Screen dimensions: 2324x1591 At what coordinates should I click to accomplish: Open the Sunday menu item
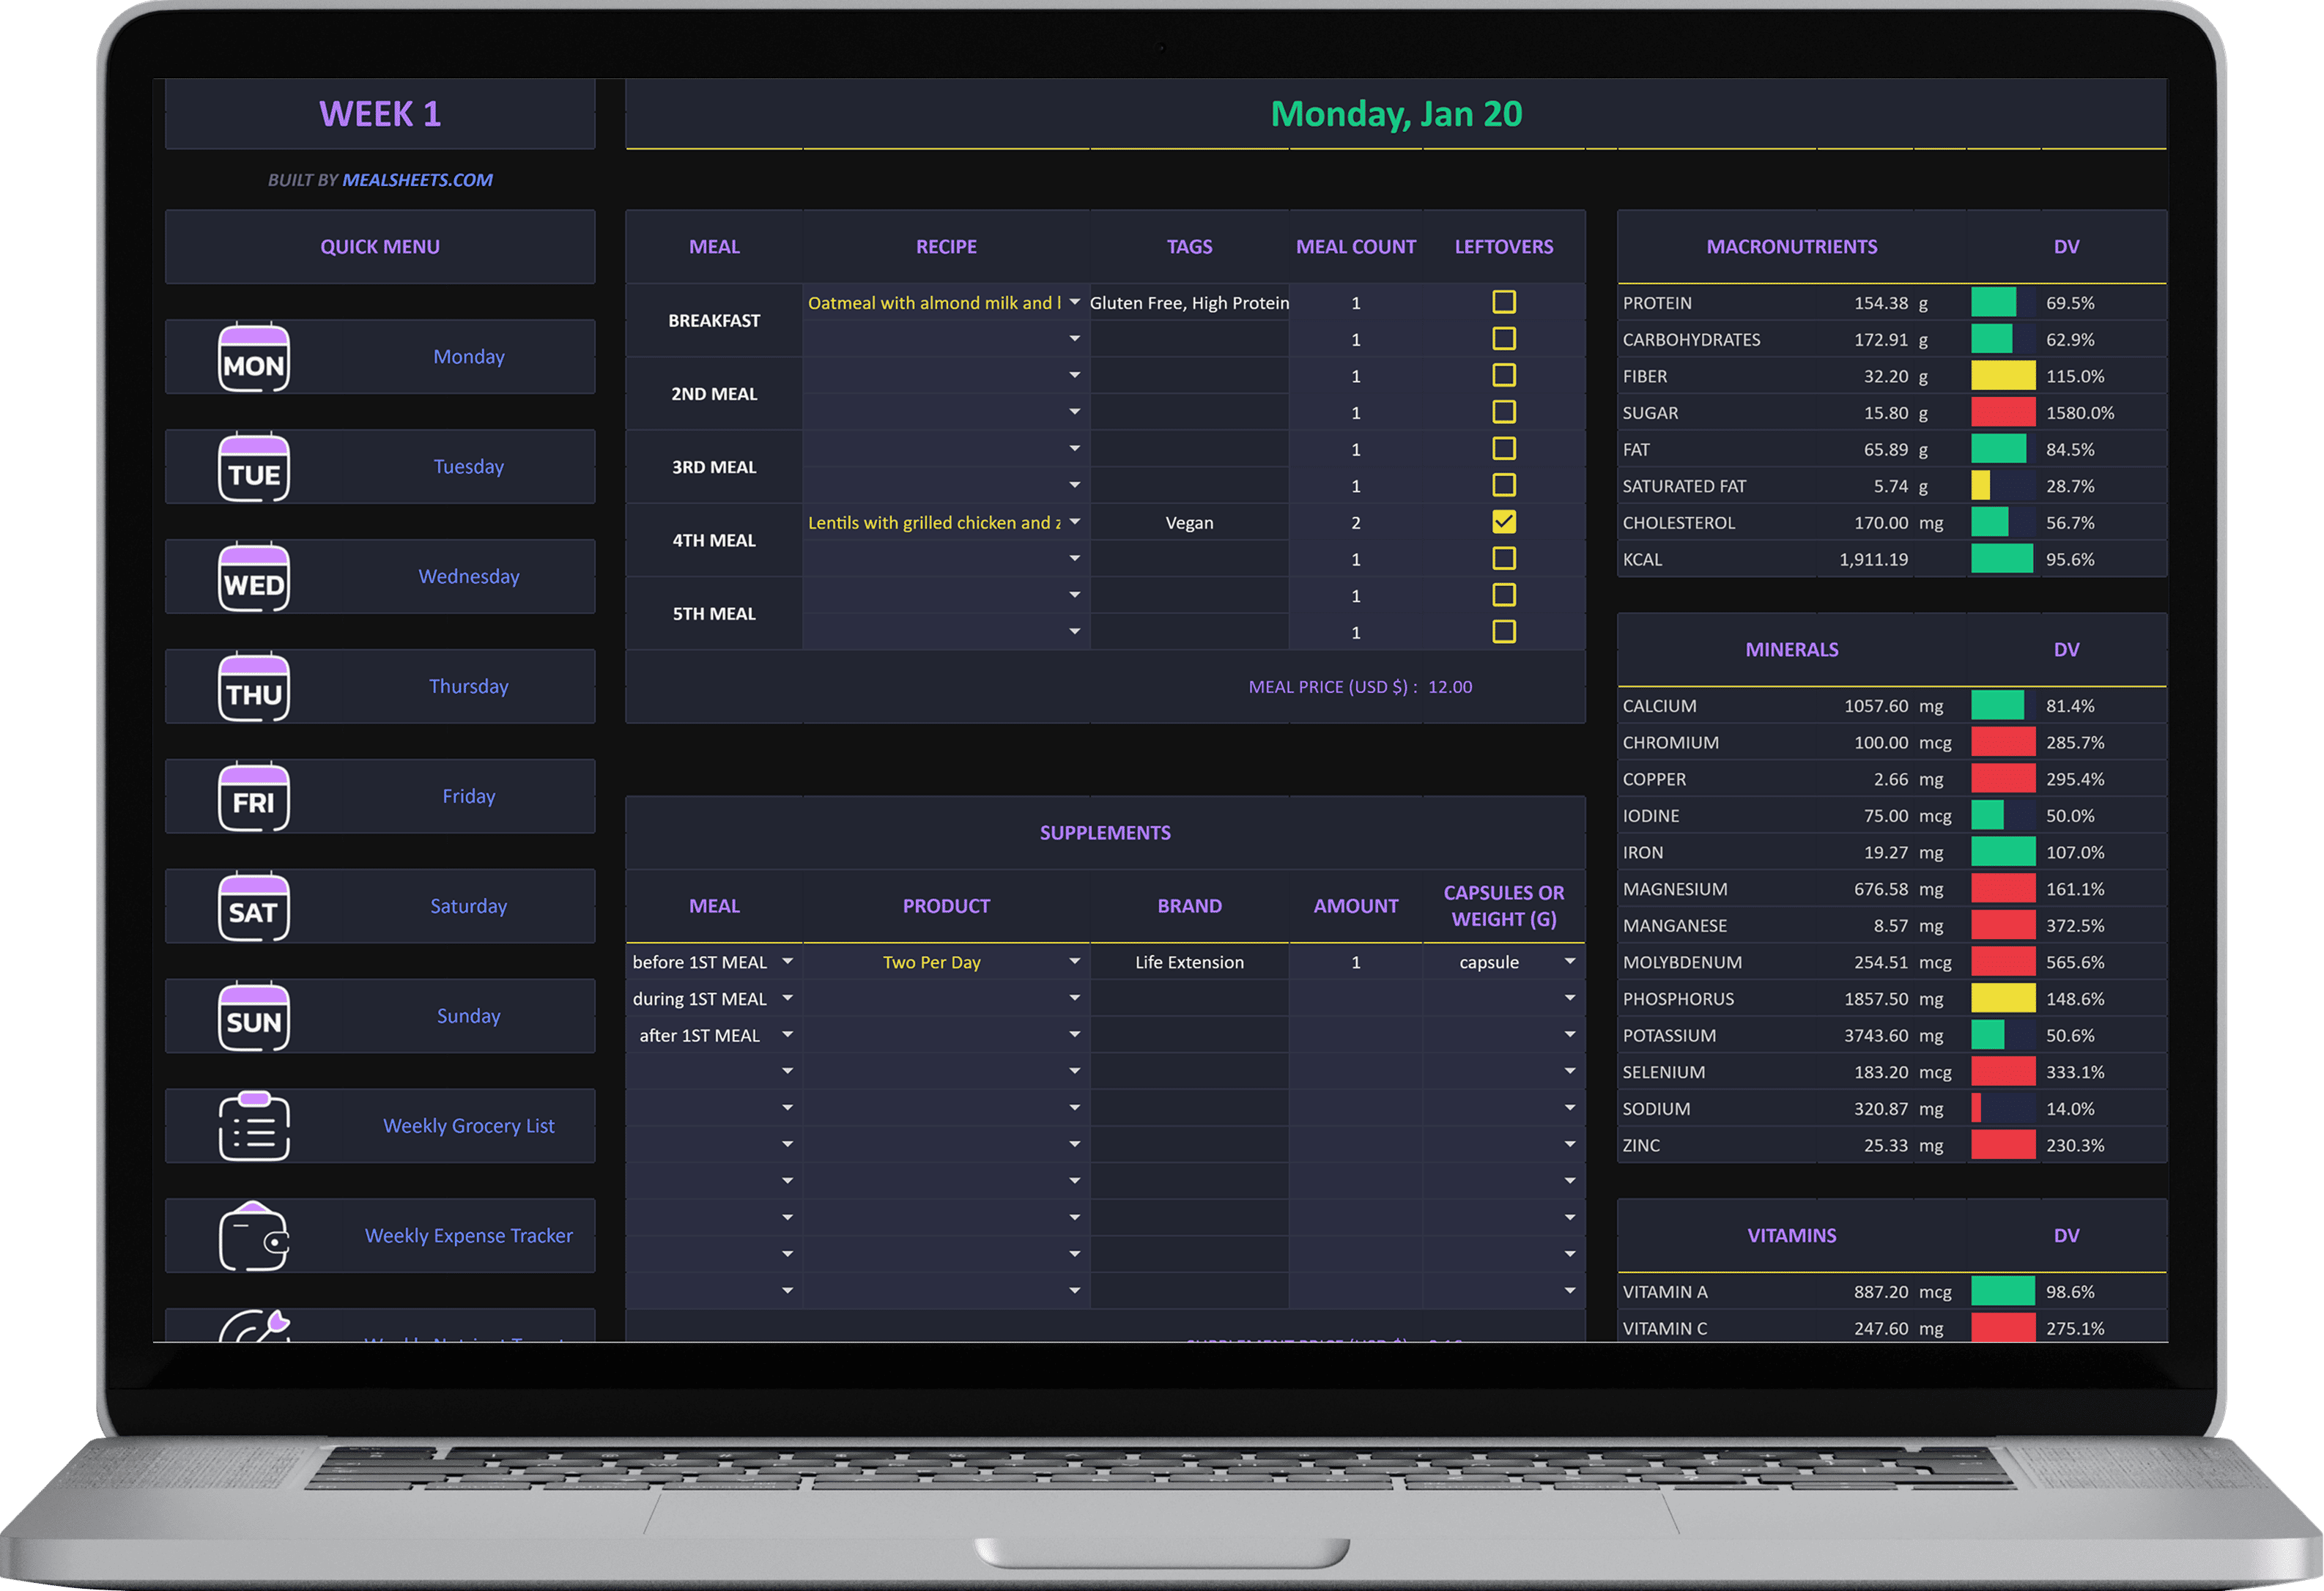(468, 1016)
